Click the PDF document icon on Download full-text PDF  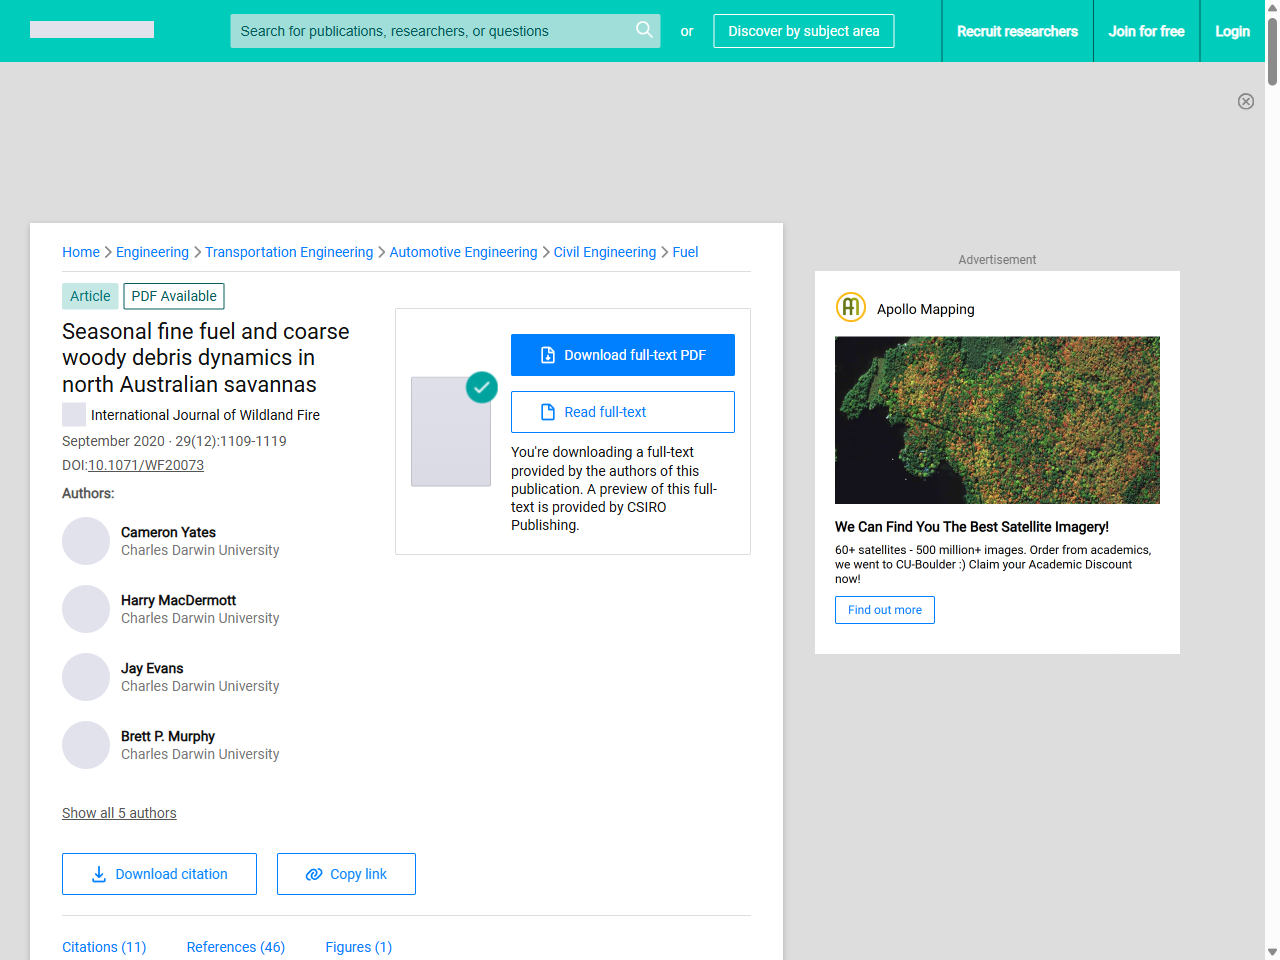point(546,354)
